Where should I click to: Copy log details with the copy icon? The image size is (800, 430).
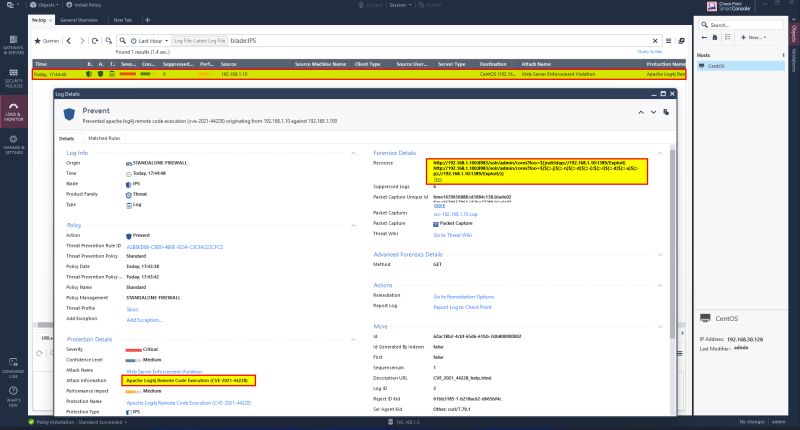coord(666,112)
